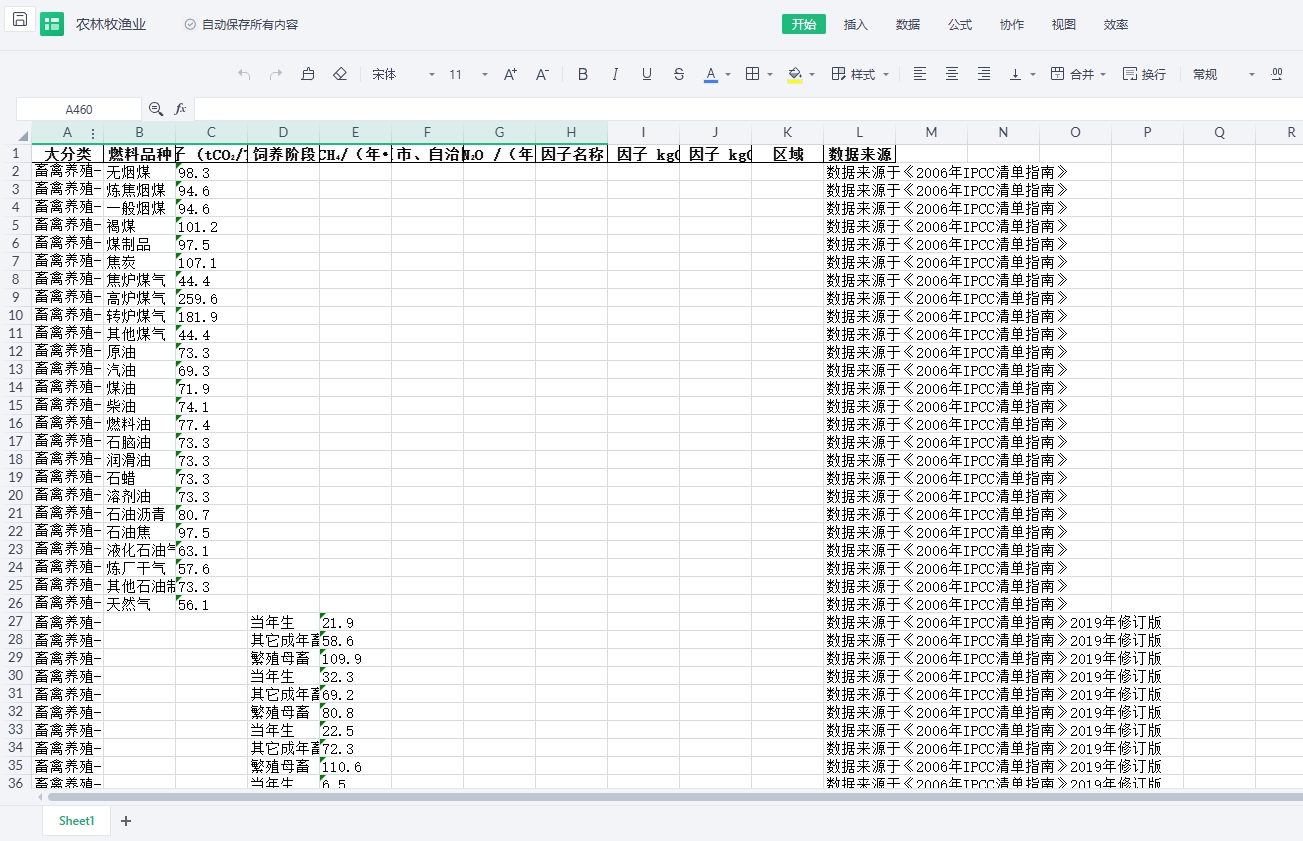Click cell containing 天然气
Viewport: 1303px width, 841px height.
coord(139,604)
